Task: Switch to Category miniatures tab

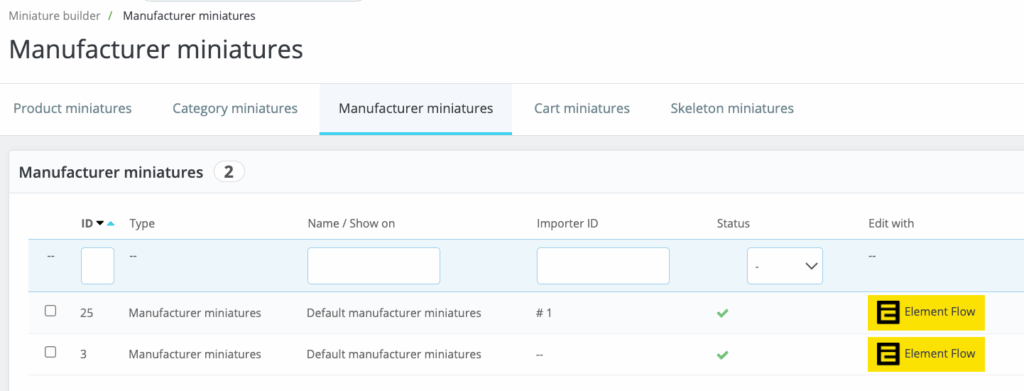Action: point(235,108)
